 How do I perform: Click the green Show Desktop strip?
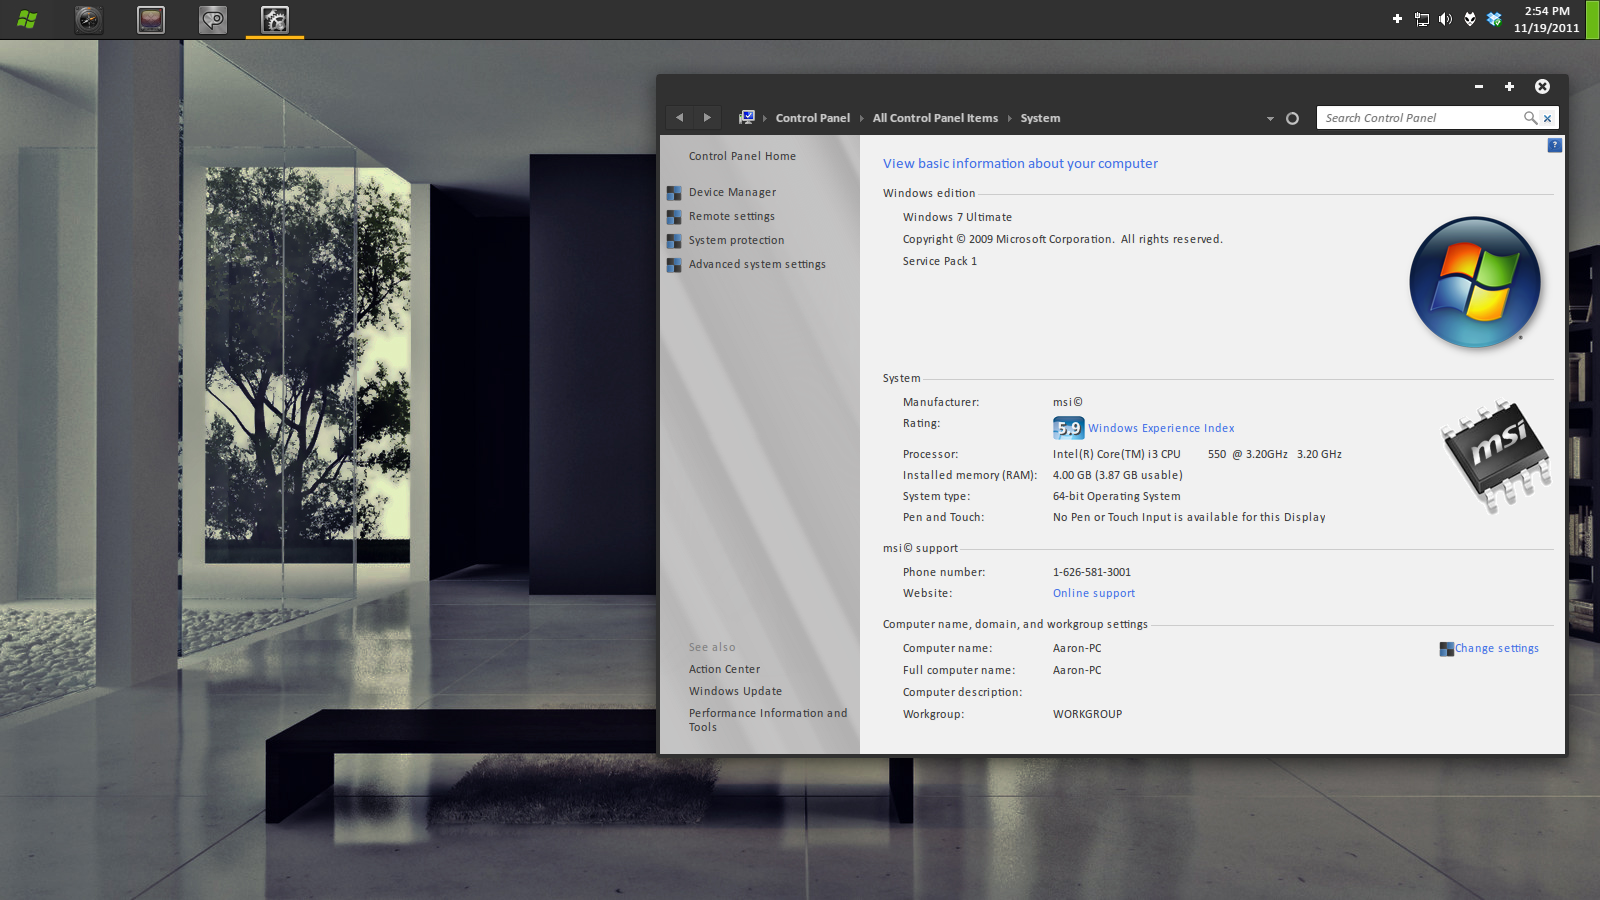tap(1592, 19)
